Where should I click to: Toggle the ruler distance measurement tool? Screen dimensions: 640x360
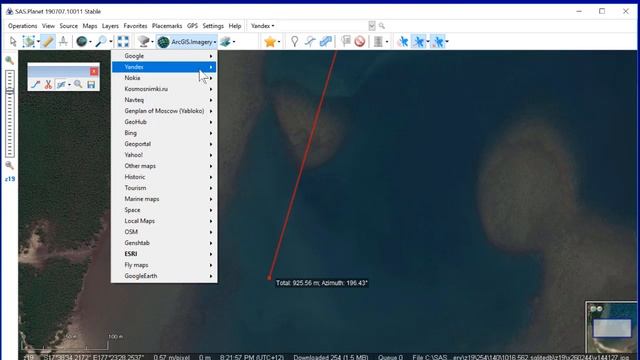48,41
